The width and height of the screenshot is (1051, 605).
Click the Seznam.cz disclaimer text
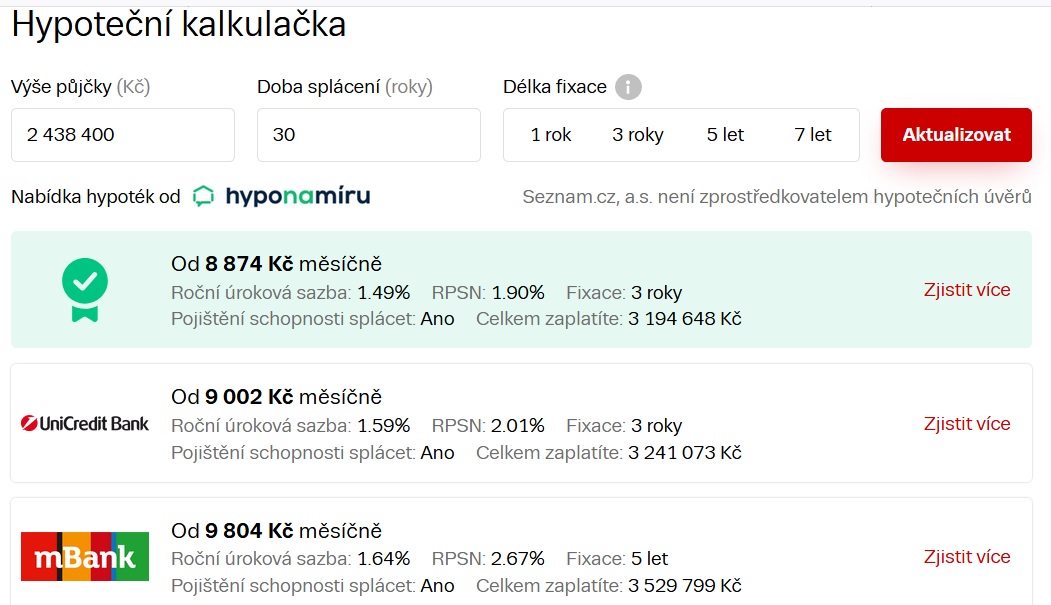(776, 197)
